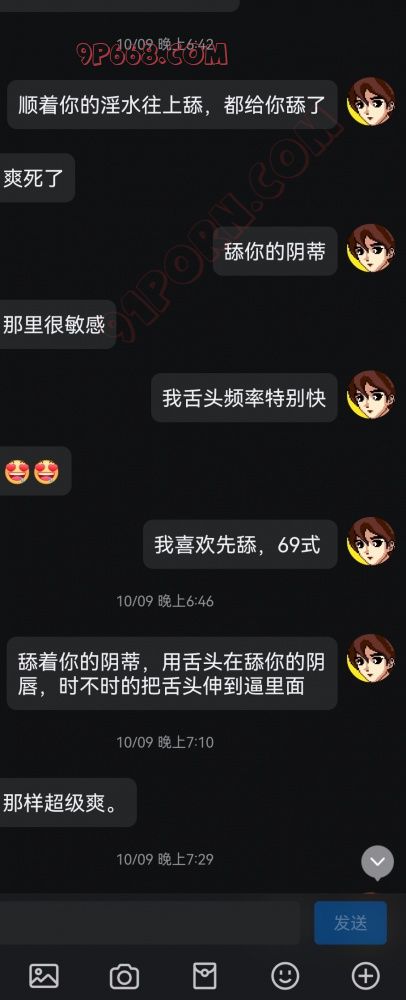Open the camera icon in bottom toolbar

click(124, 976)
